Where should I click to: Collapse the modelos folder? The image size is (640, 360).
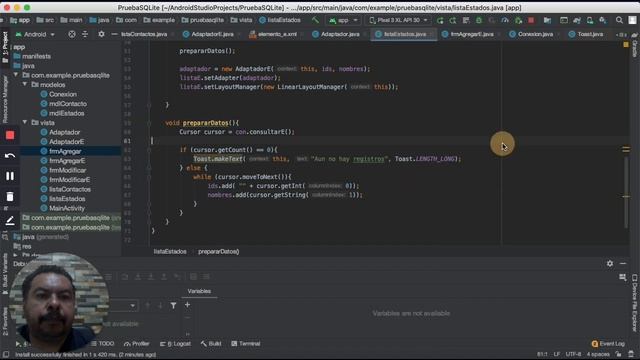coord(25,84)
